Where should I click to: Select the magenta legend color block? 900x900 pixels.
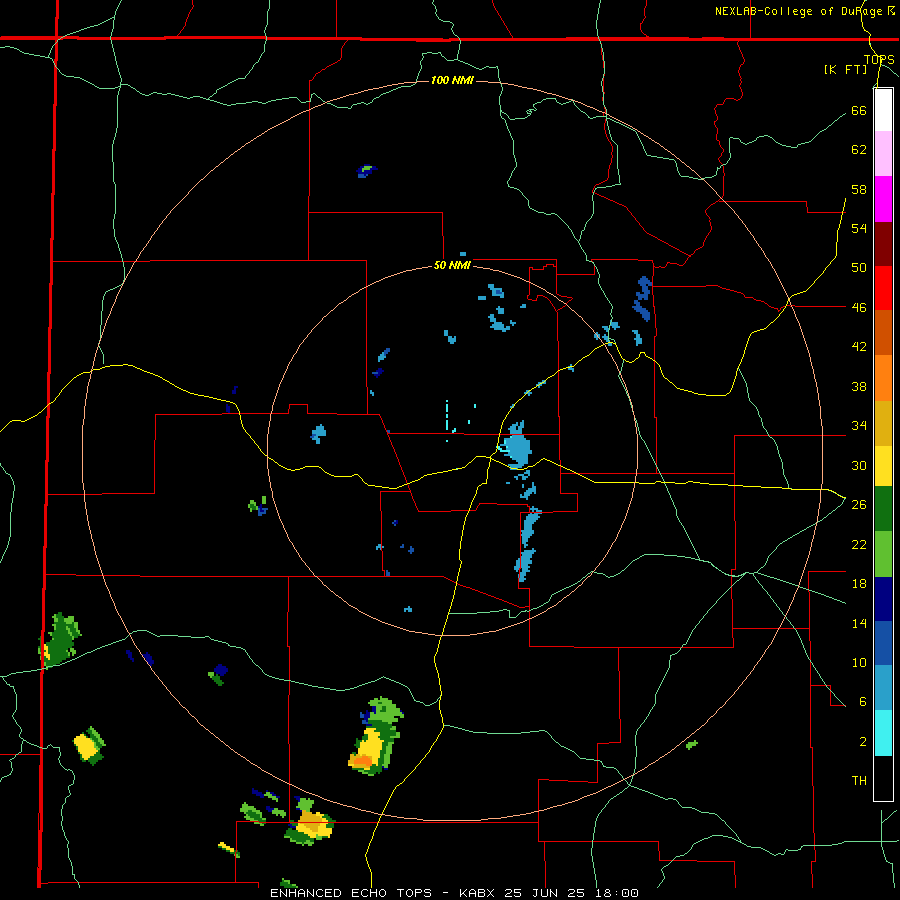[883, 199]
